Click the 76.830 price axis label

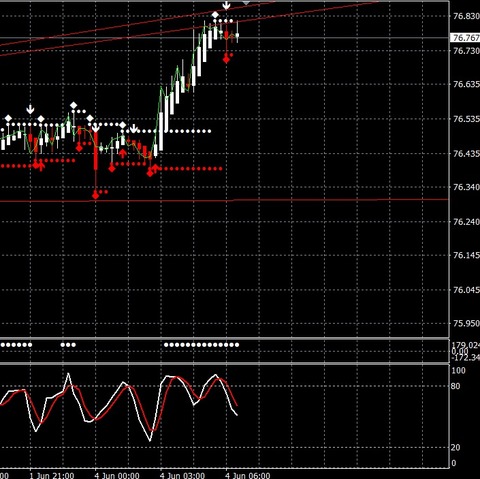466,16
